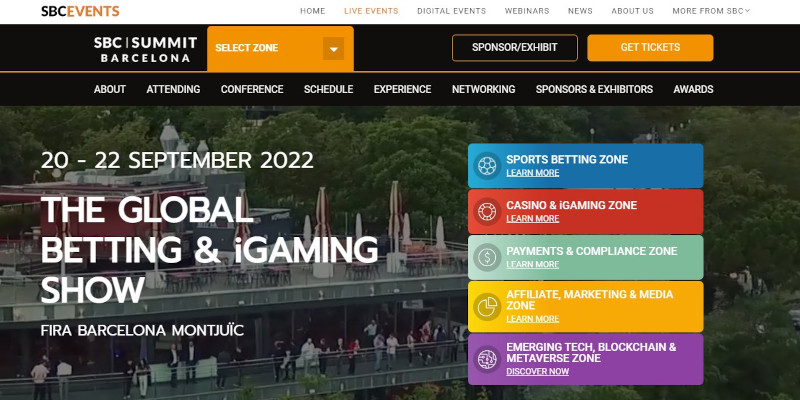Click The Global Betting & iGaming Show headline

point(209,249)
